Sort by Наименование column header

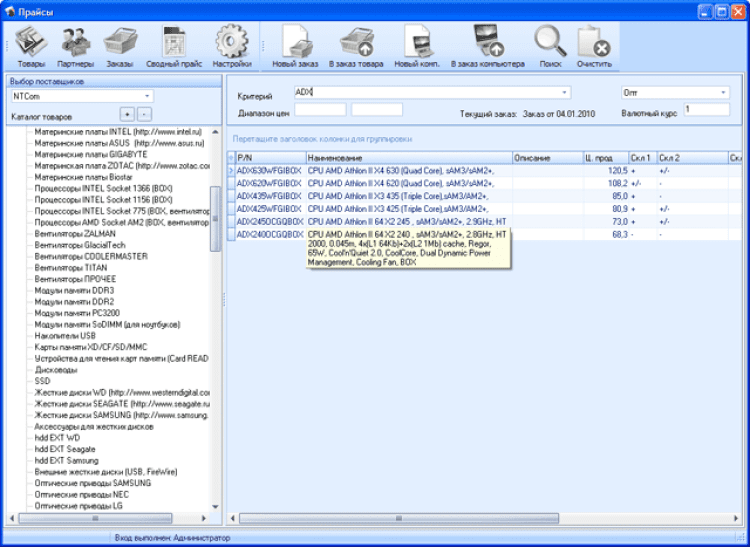409,158
